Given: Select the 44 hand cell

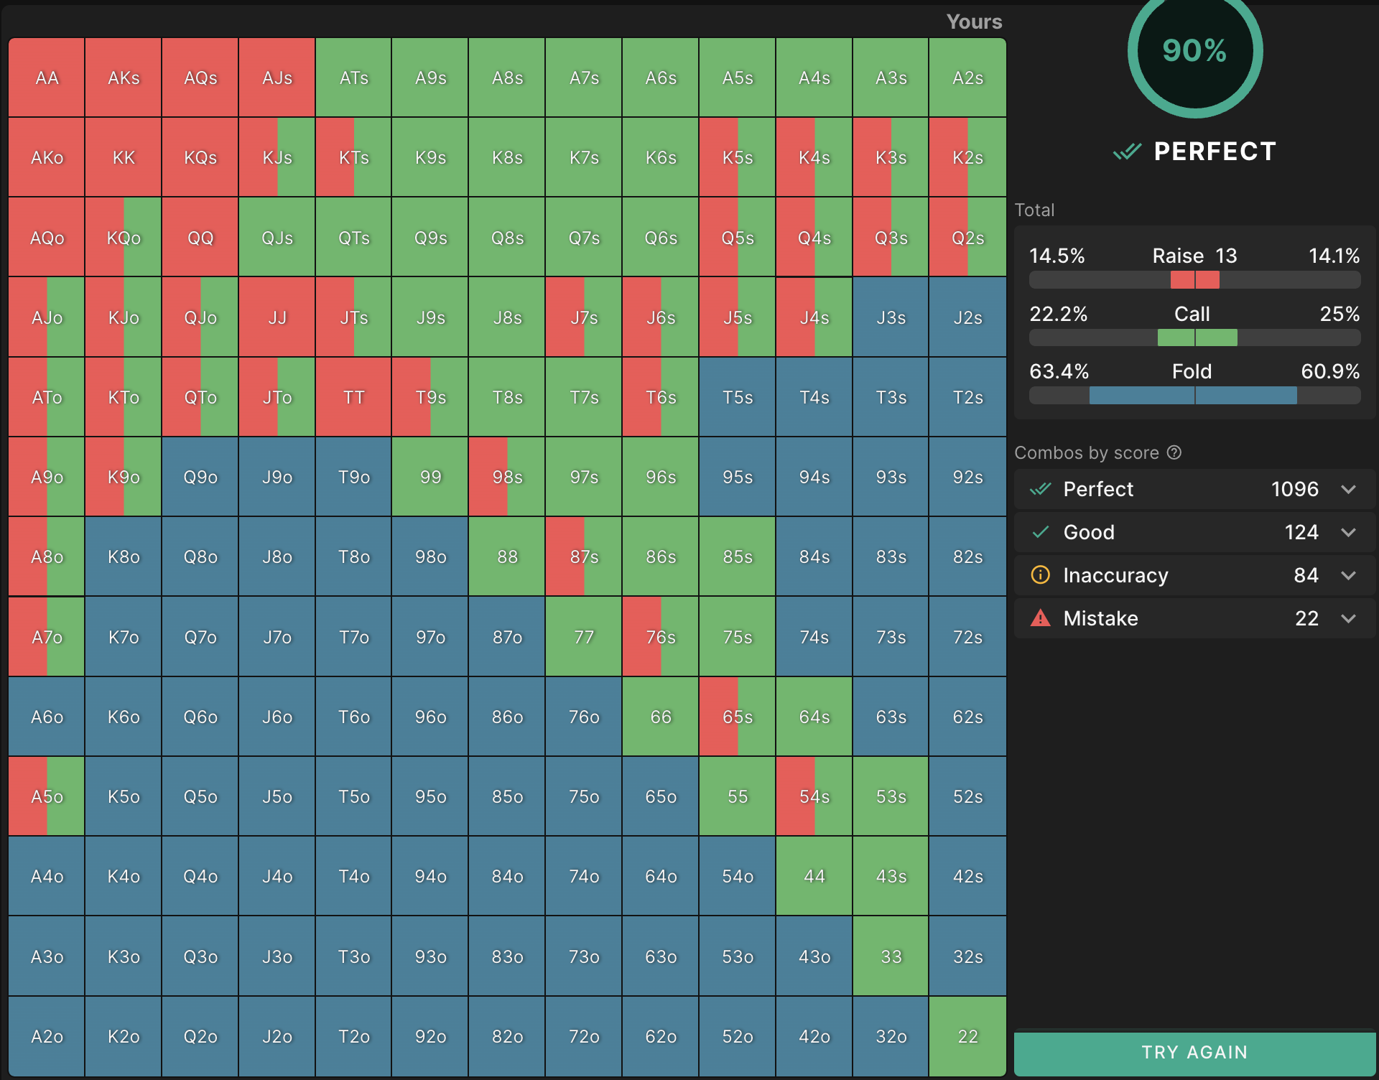Looking at the screenshot, I should pos(814,877).
